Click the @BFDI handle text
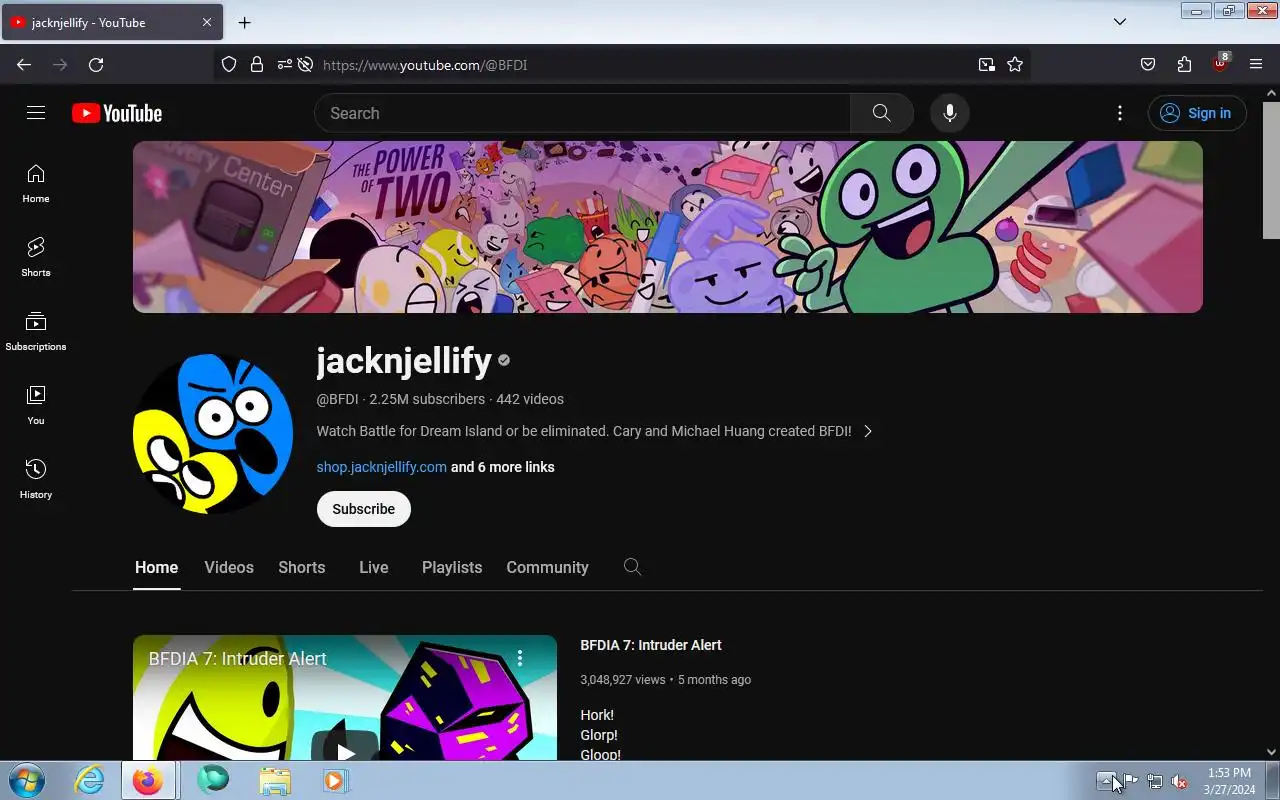This screenshot has width=1280, height=800. [x=337, y=399]
